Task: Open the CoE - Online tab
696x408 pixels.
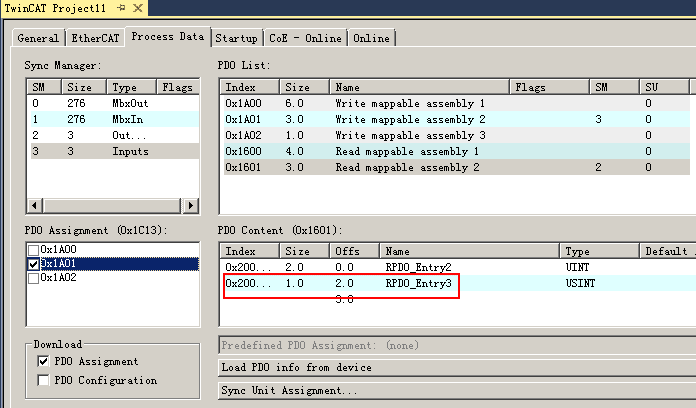Action: (x=304, y=38)
